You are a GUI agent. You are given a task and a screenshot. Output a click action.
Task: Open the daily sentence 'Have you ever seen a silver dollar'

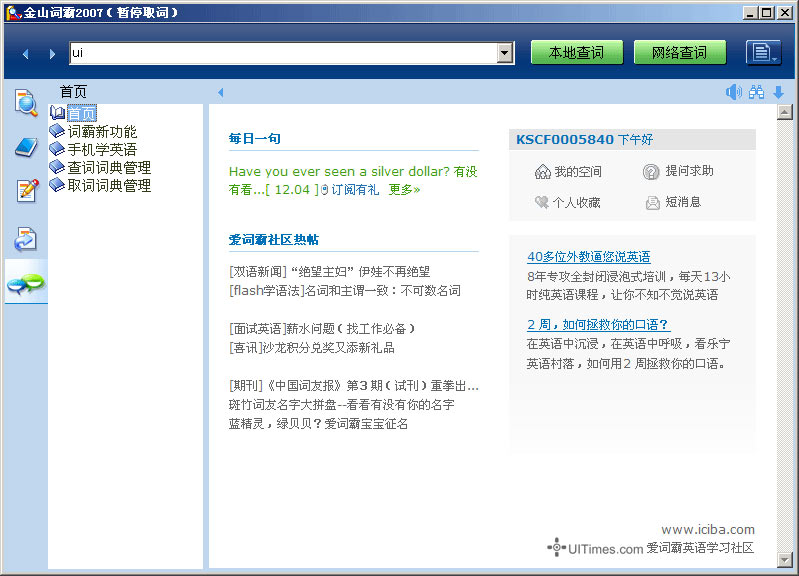coord(353,180)
